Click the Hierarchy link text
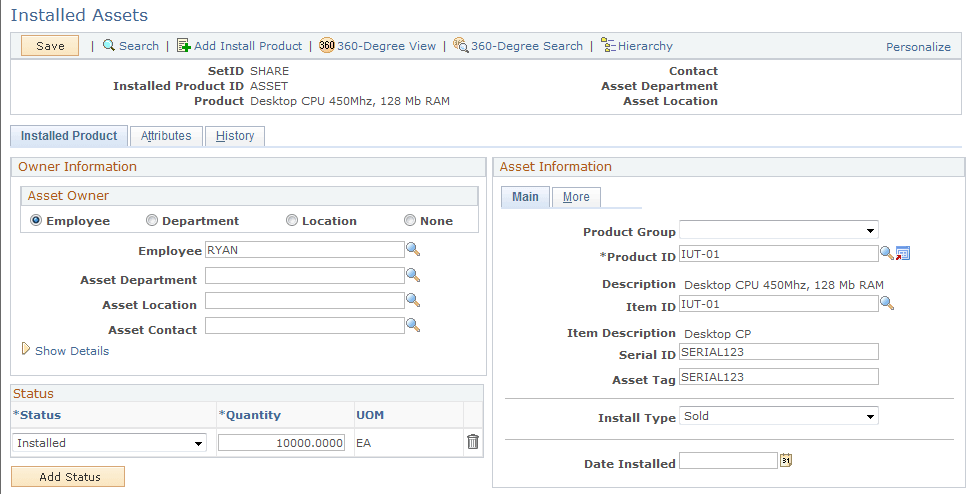Screen dimensions: 976x494 pyautogui.click(x=645, y=46)
